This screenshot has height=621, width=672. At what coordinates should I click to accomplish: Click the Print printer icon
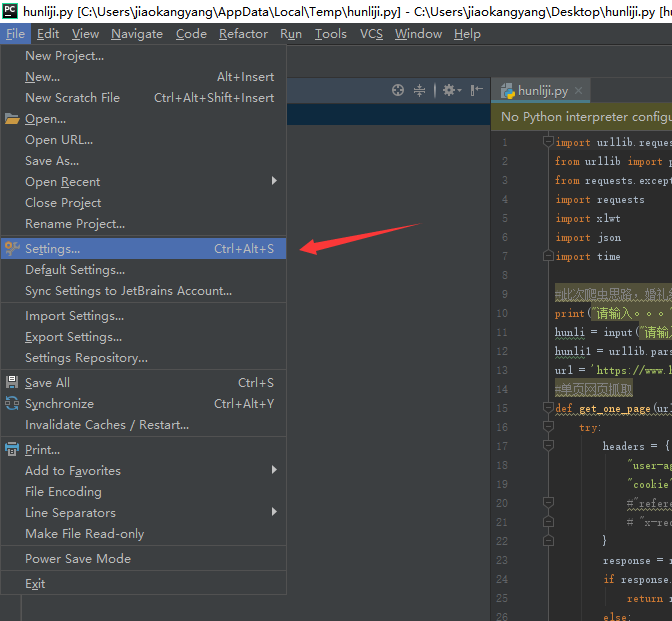click(x=12, y=449)
